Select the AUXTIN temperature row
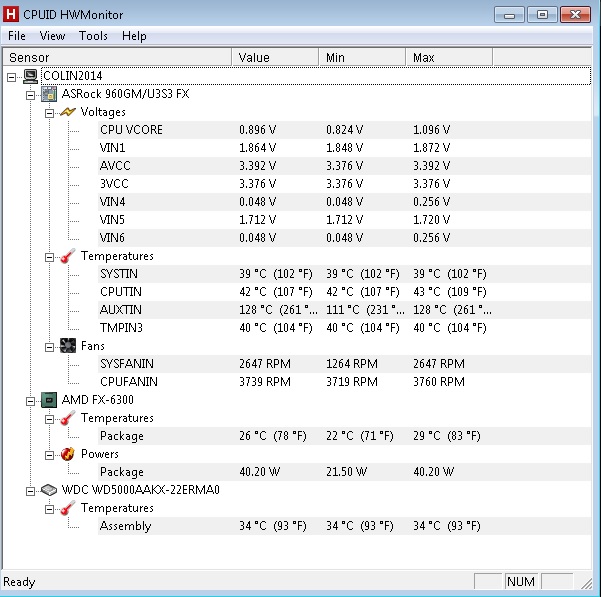Image resolution: width=601 pixels, height=597 pixels. [344, 310]
